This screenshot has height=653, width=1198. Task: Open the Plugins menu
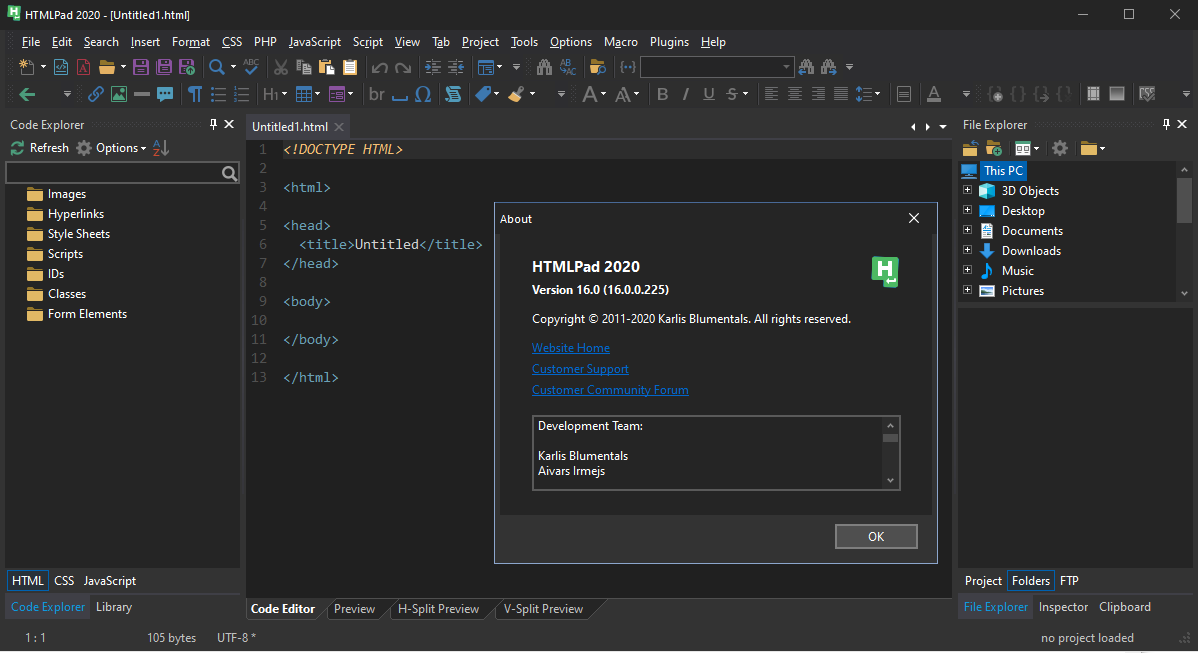669,42
